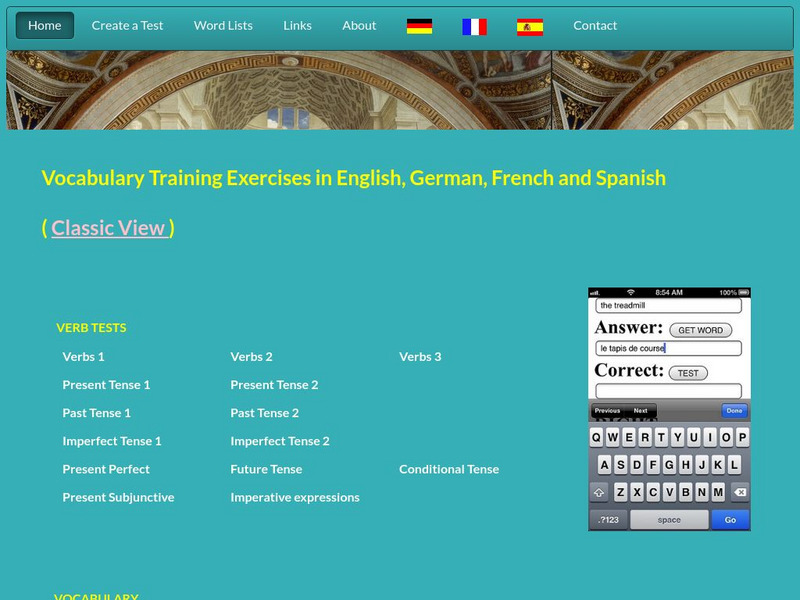The width and height of the screenshot is (800, 600).
Task: Open Imperfect Tense 2 exercise
Action: (x=280, y=441)
